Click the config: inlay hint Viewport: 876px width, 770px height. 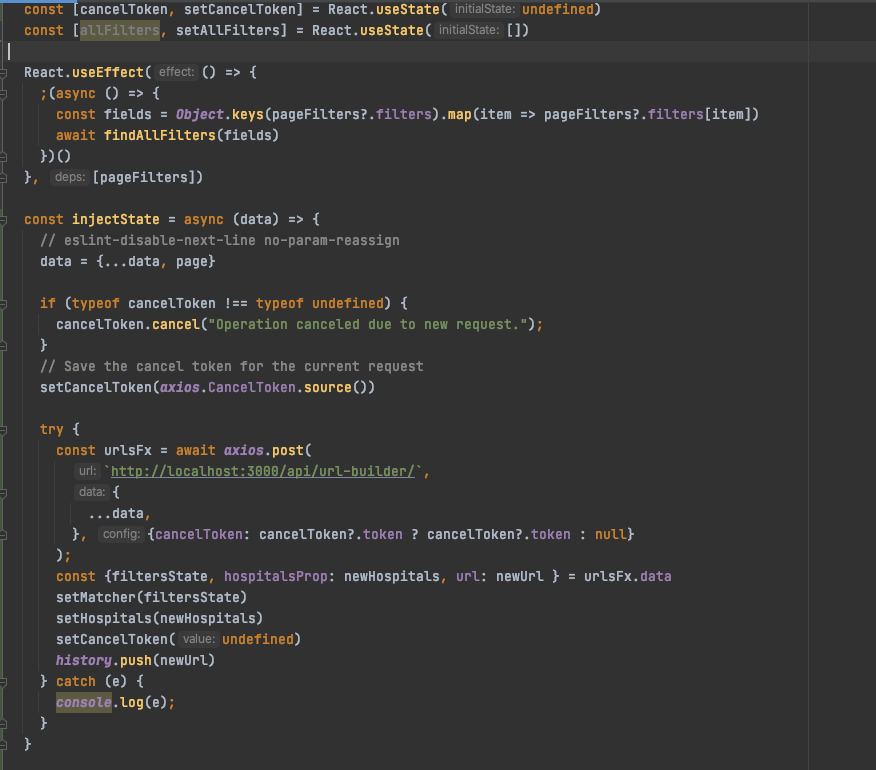(x=121, y=534)
